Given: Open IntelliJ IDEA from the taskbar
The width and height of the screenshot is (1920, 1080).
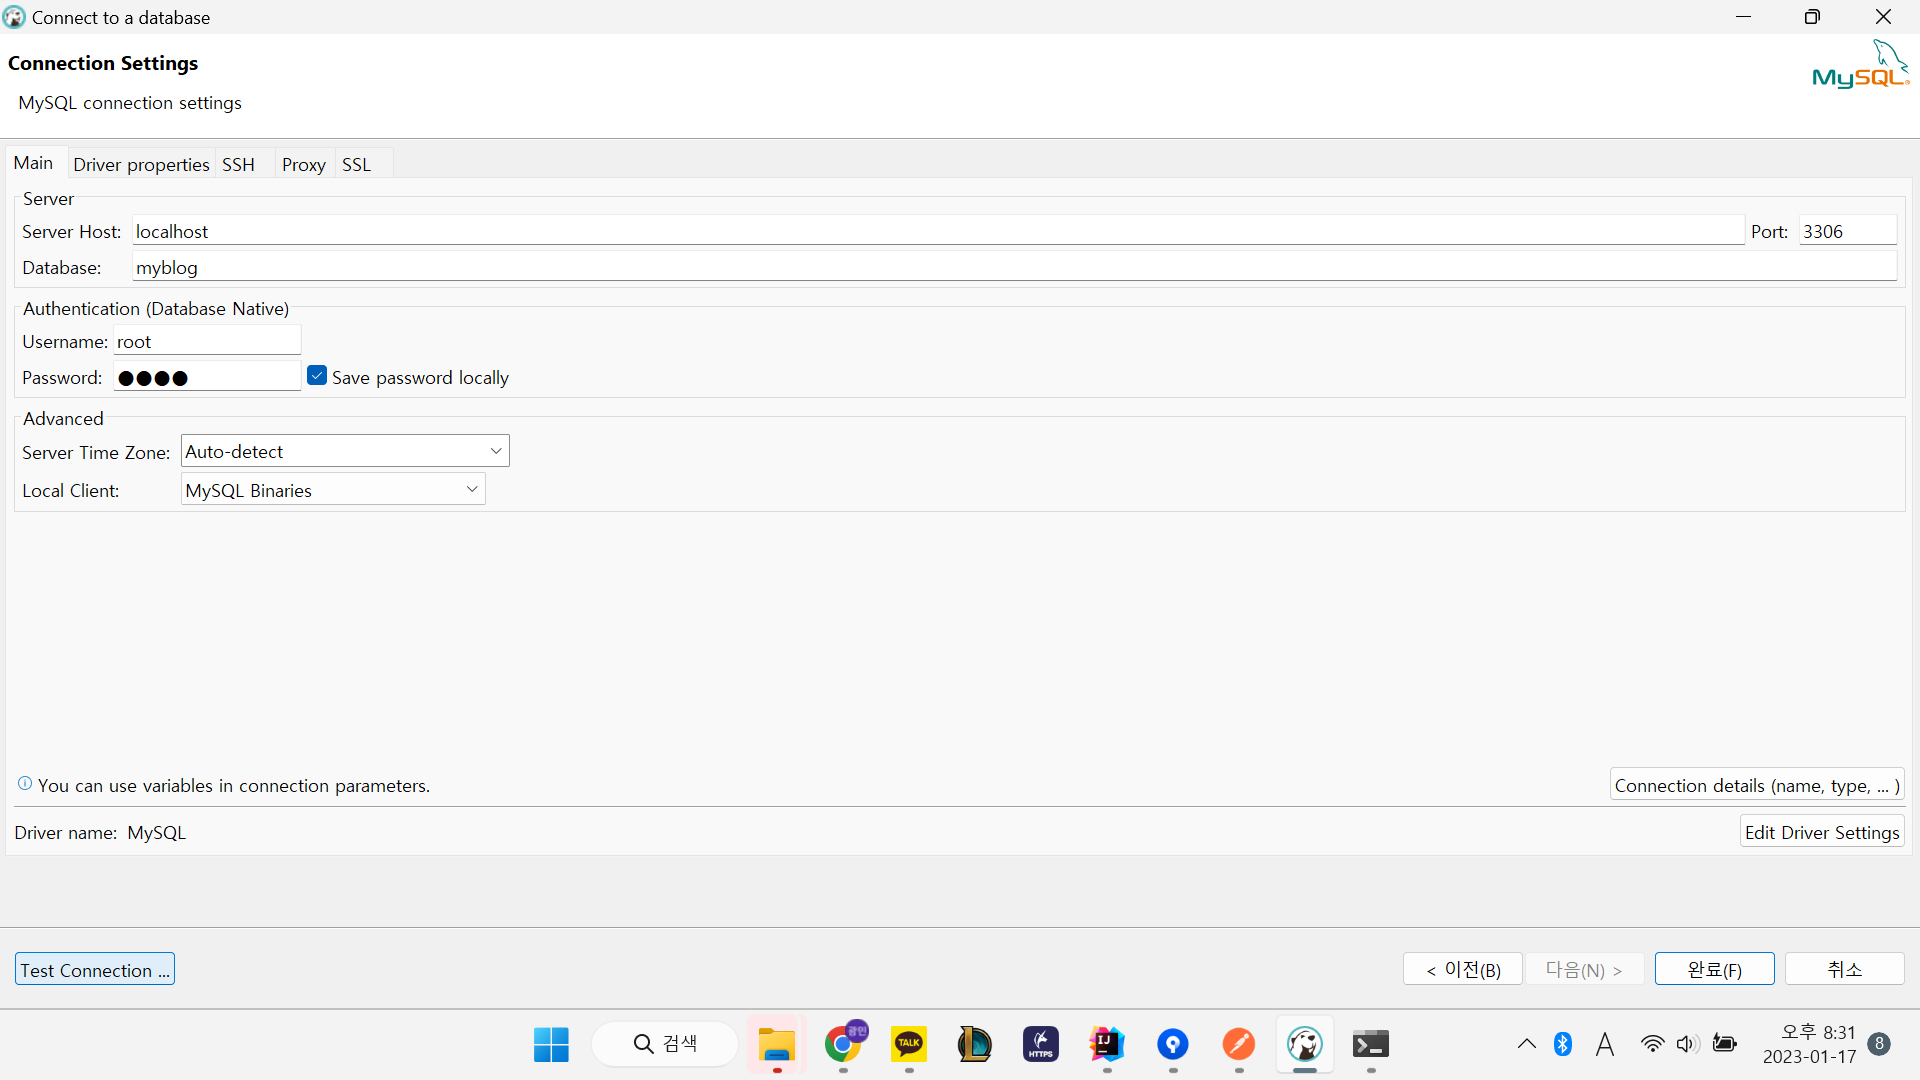Looking at the screenshot, I should (1107, 1045).
